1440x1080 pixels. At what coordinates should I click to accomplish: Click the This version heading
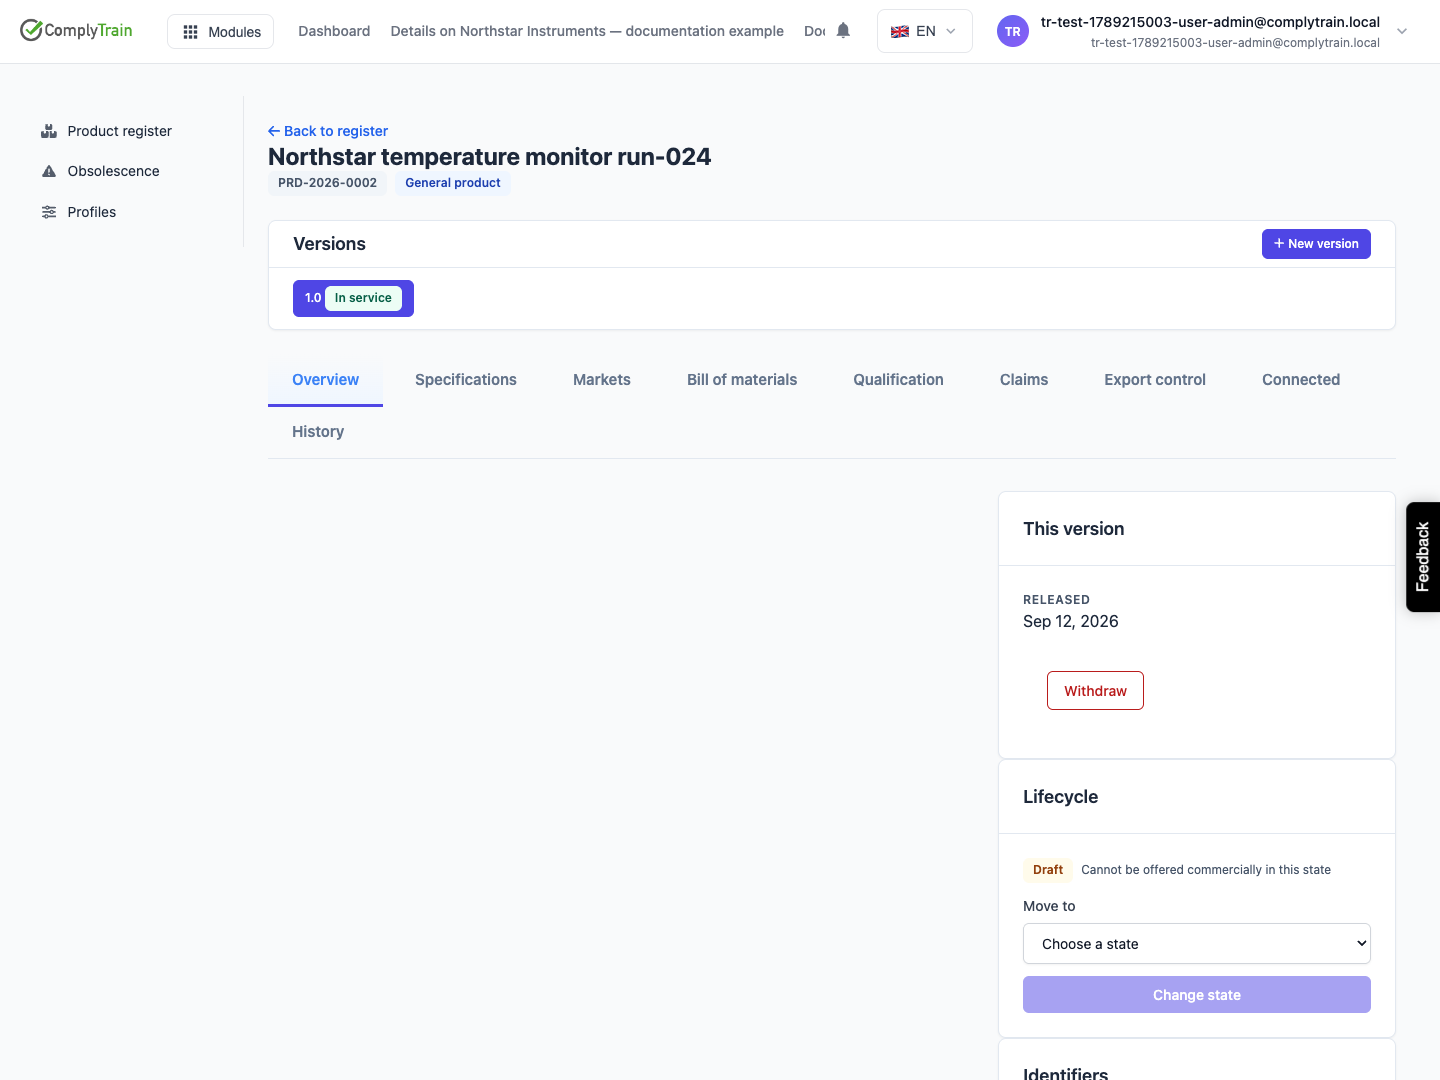(x=1073, y=529)
